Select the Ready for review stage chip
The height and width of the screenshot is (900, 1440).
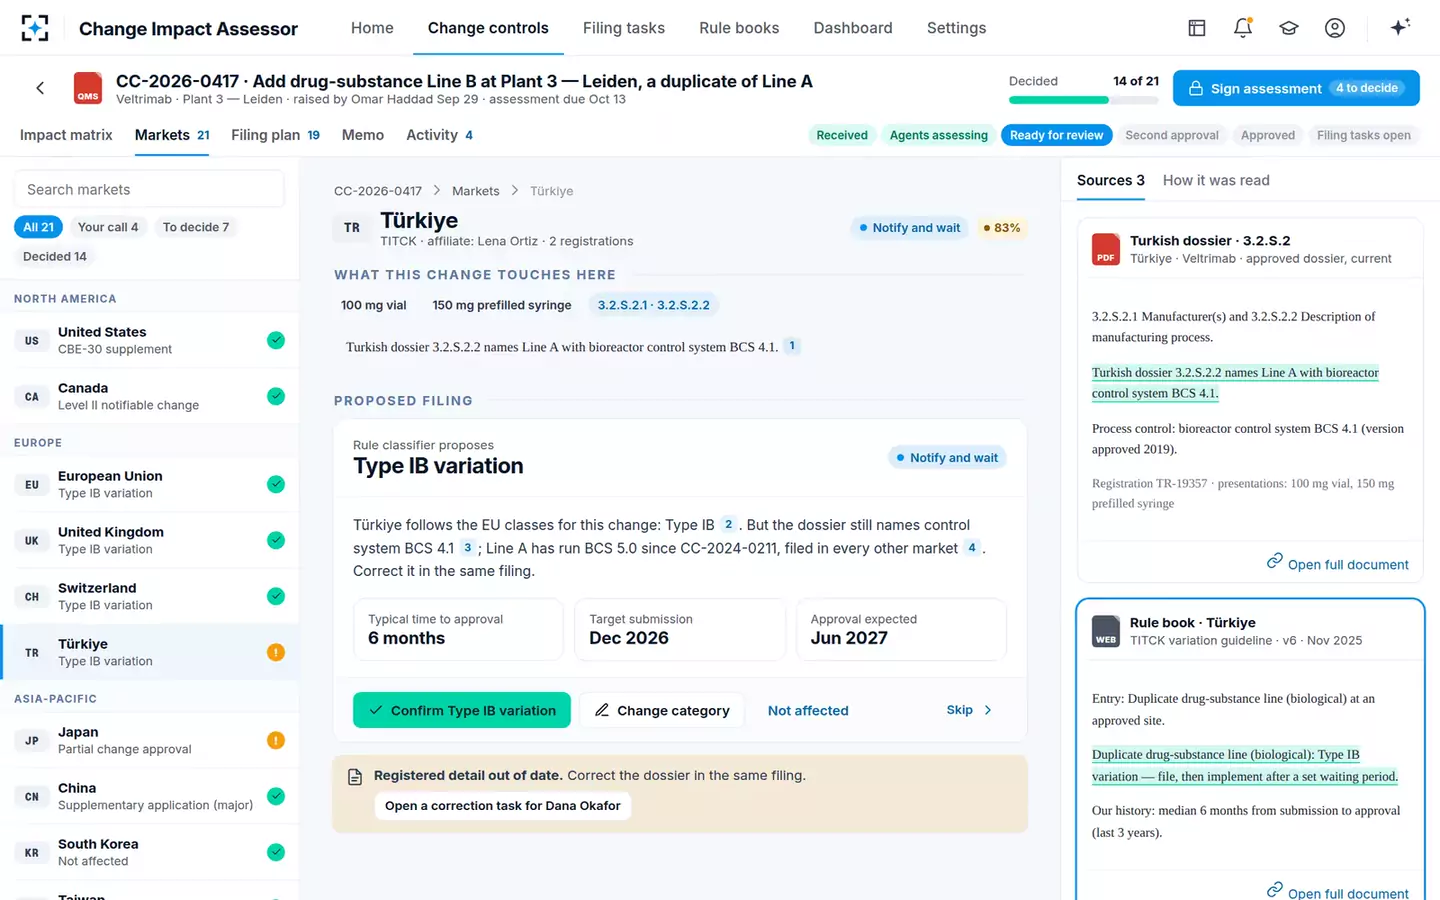(x=1056, y=135)
